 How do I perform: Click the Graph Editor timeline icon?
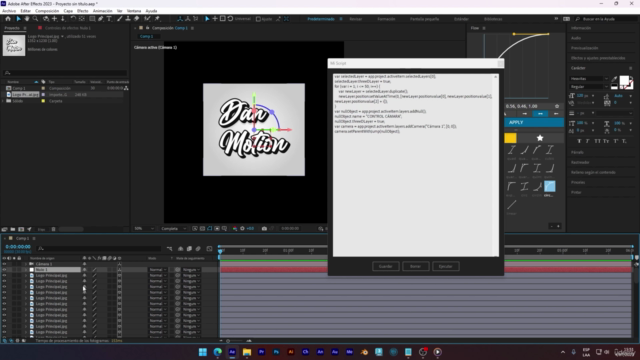pyautogui.click(x=209, y=249)
